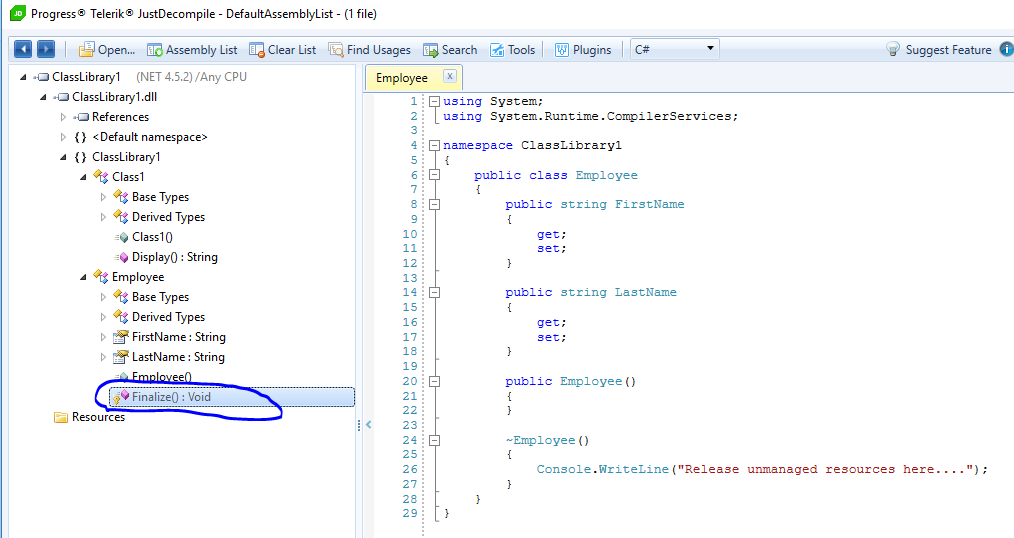1014x538 pixels.
Task: Clear List of loaded assemblies
Action: [x=283, y=50]
